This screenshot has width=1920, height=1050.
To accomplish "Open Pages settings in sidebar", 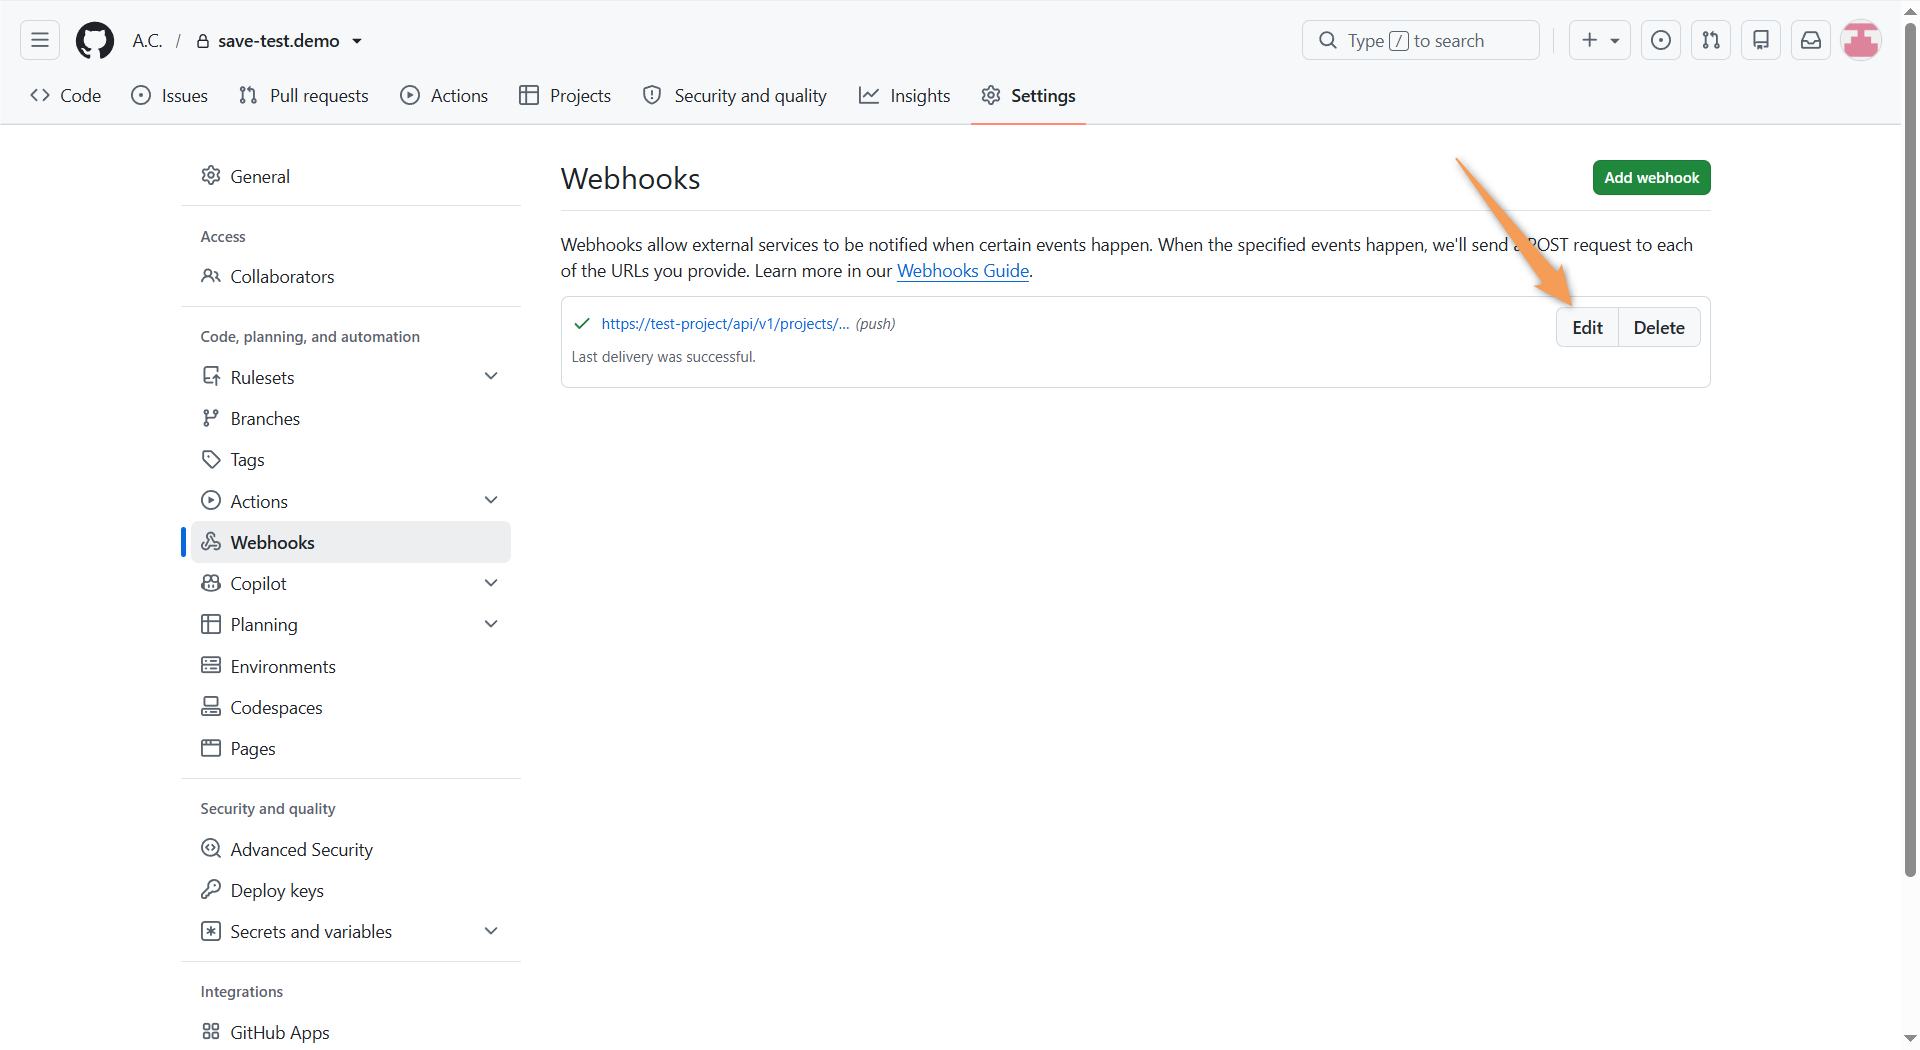I will coord(351,748).
